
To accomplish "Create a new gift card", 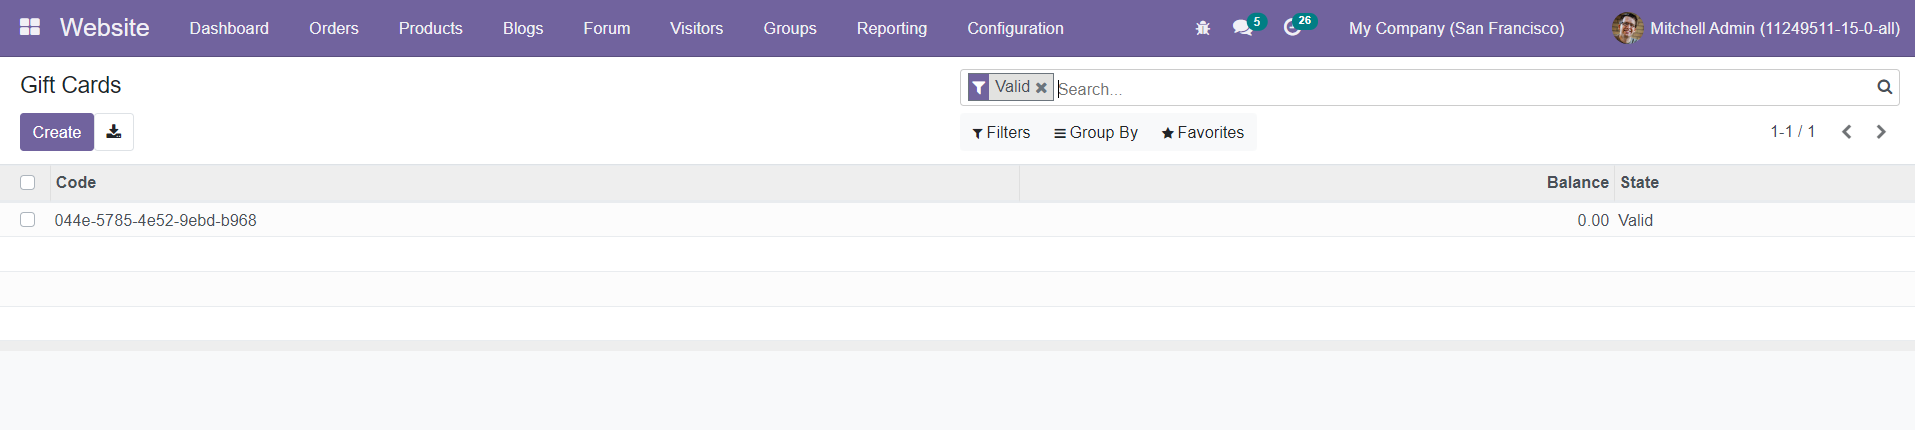I will click(x=57, y=132).
